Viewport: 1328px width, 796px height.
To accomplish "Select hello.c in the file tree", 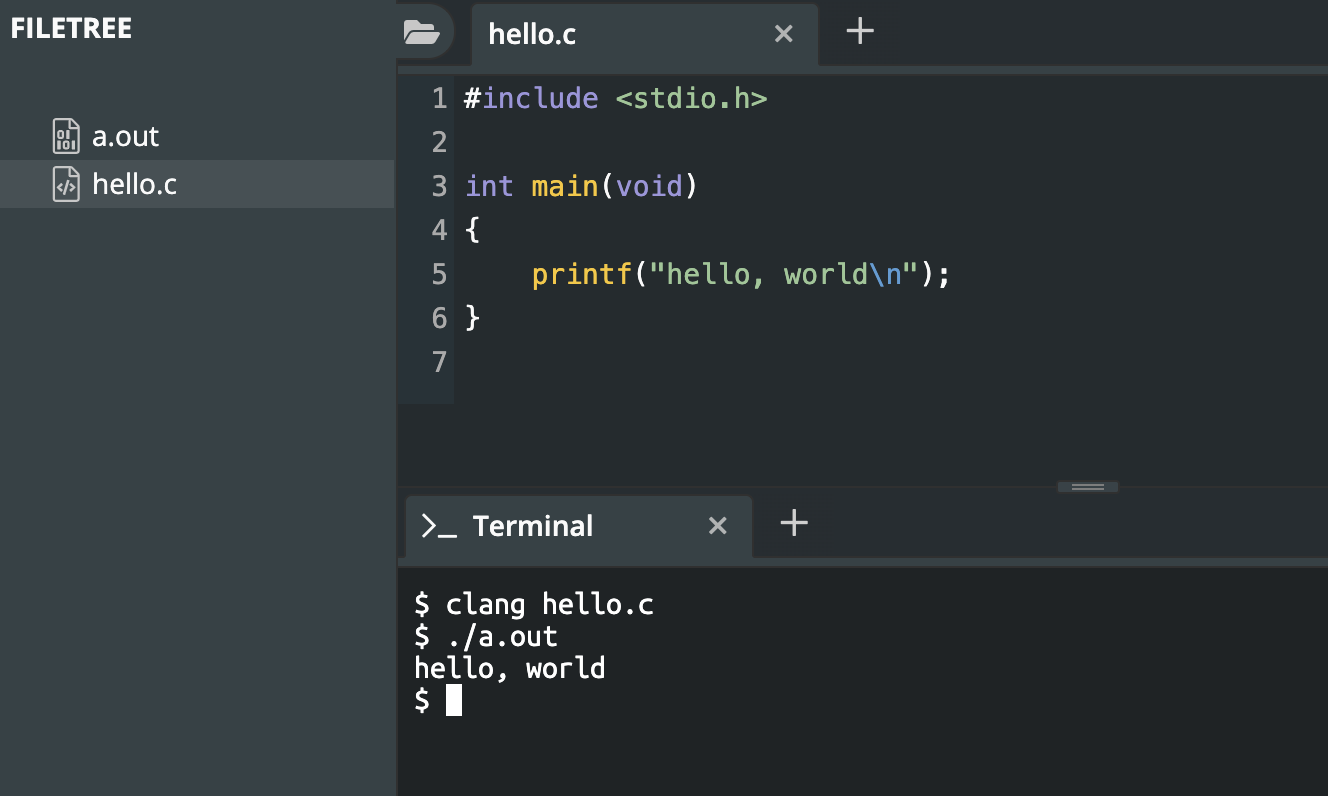I will pos(134,185).
